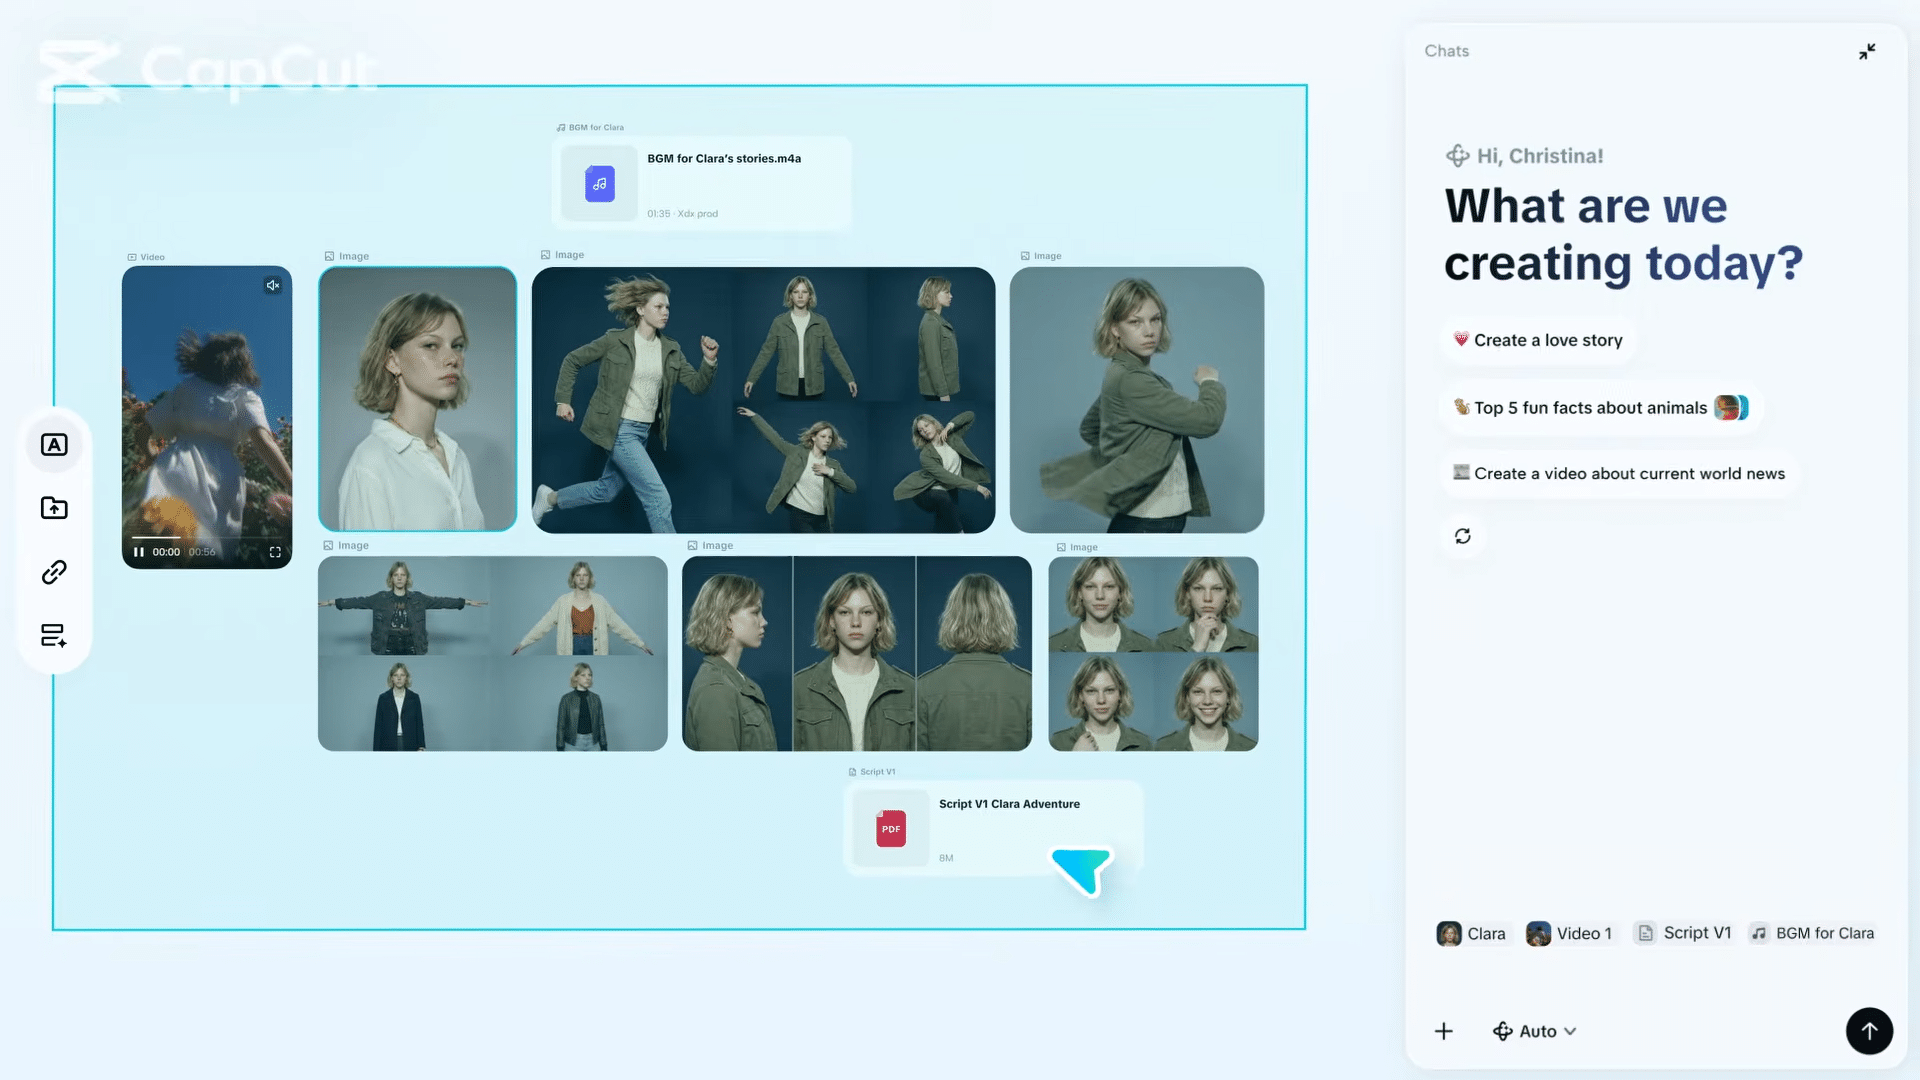Viewport: 1920px width, 1080px height.
Task: Click the upload folder icon in the sidebar
Action: 54,508
